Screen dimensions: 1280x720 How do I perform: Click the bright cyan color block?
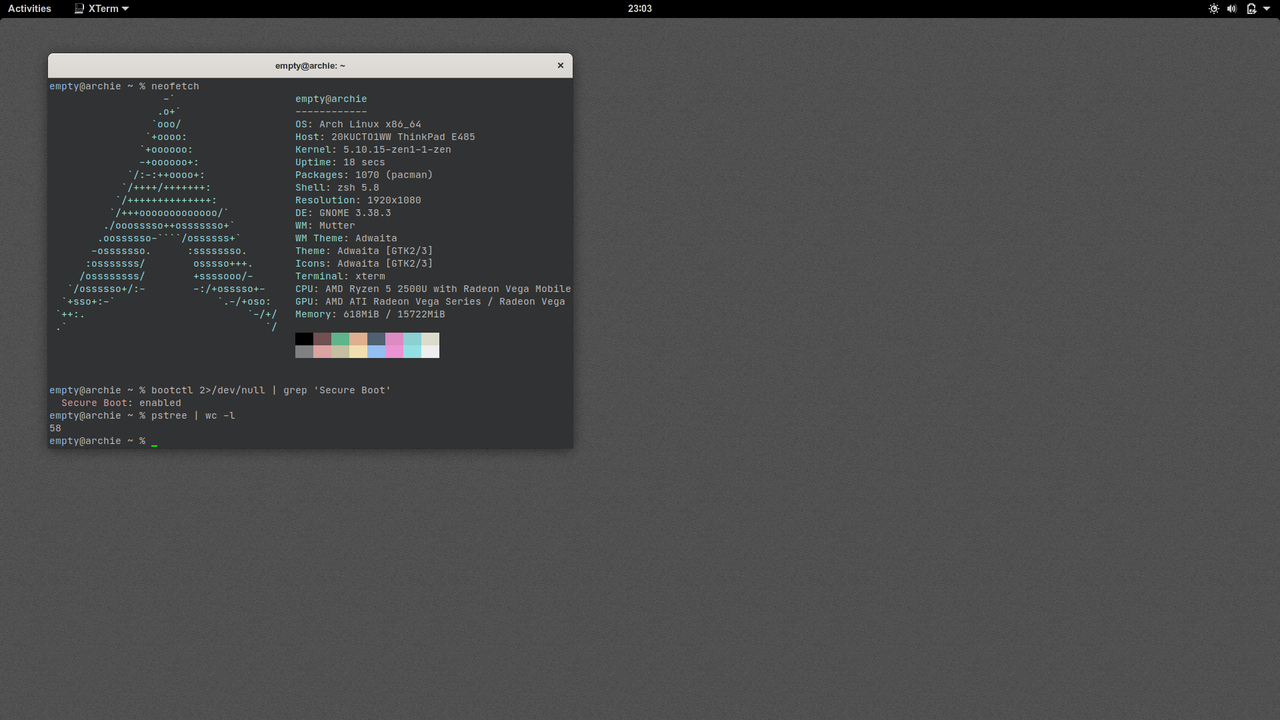point(412,351)
